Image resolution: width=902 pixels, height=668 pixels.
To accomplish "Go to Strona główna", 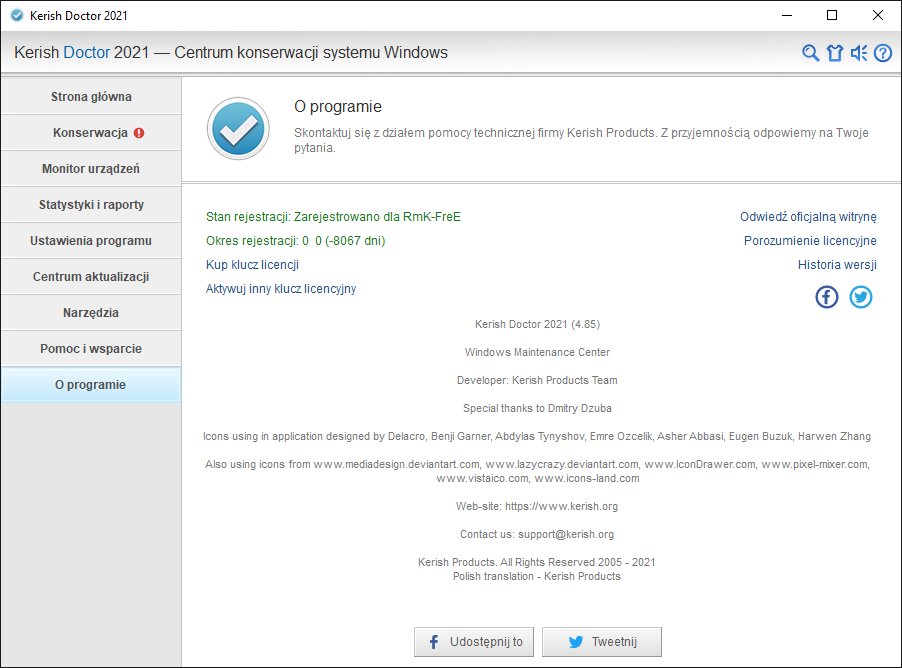I will pyautogui.click(x=91, y=97).
